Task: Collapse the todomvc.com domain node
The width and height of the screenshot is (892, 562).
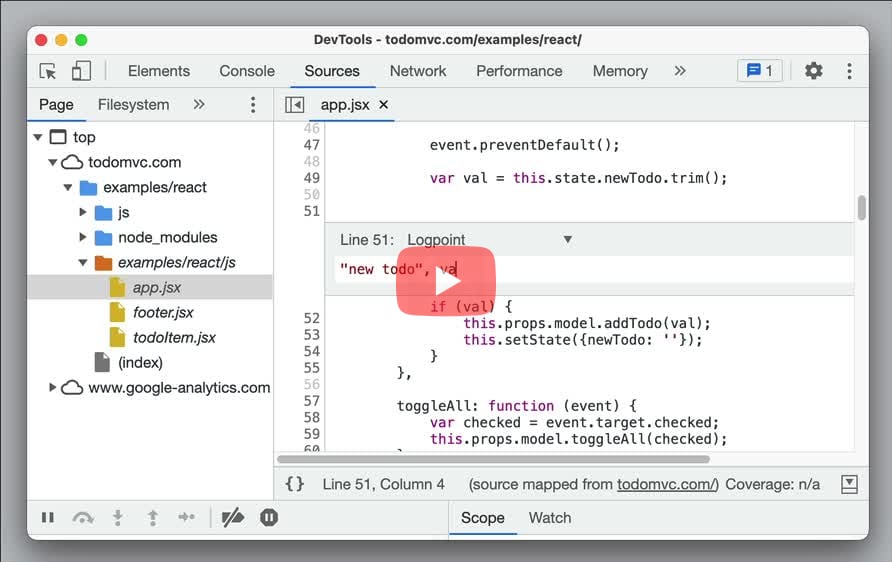Action: click(52, 162)
